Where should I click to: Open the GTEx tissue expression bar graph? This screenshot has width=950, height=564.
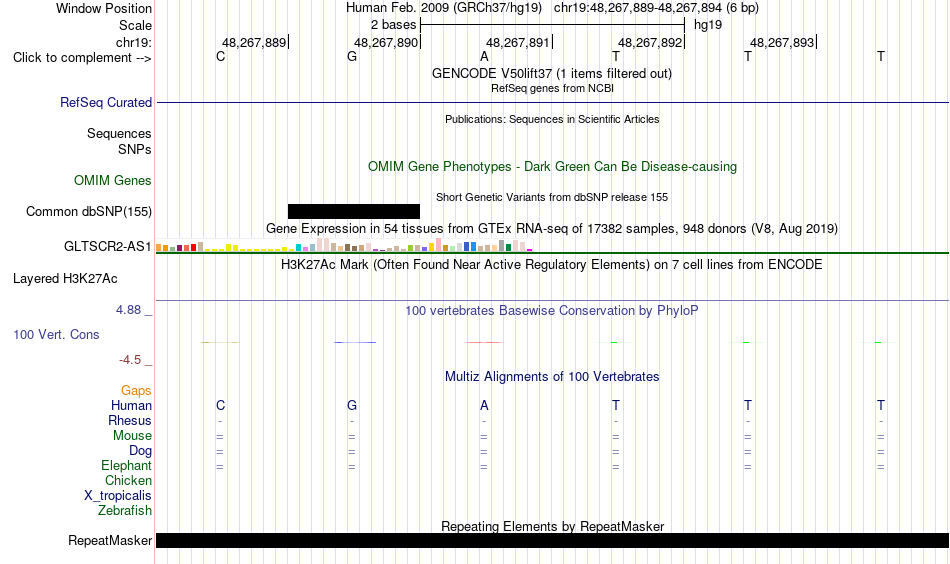tap(344, 245)
